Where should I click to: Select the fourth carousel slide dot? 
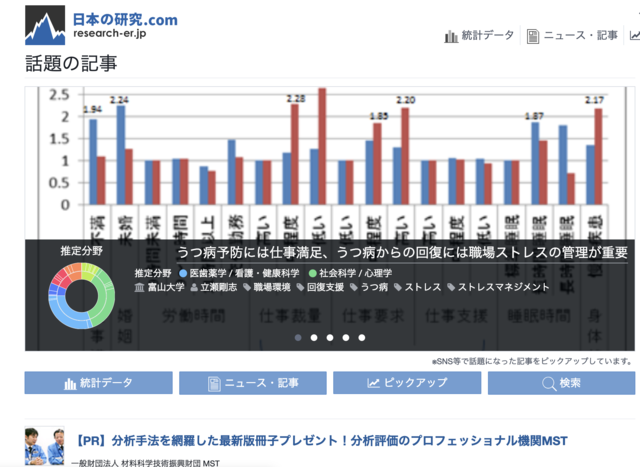click(x=346, y=338)
